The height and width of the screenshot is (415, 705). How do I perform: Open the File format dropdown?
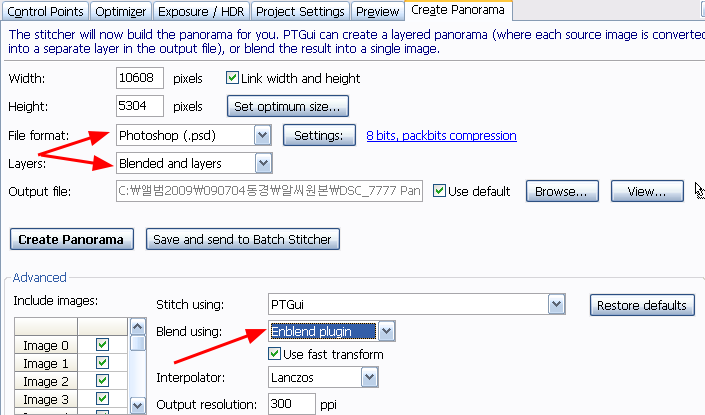[x=194, y=135]
